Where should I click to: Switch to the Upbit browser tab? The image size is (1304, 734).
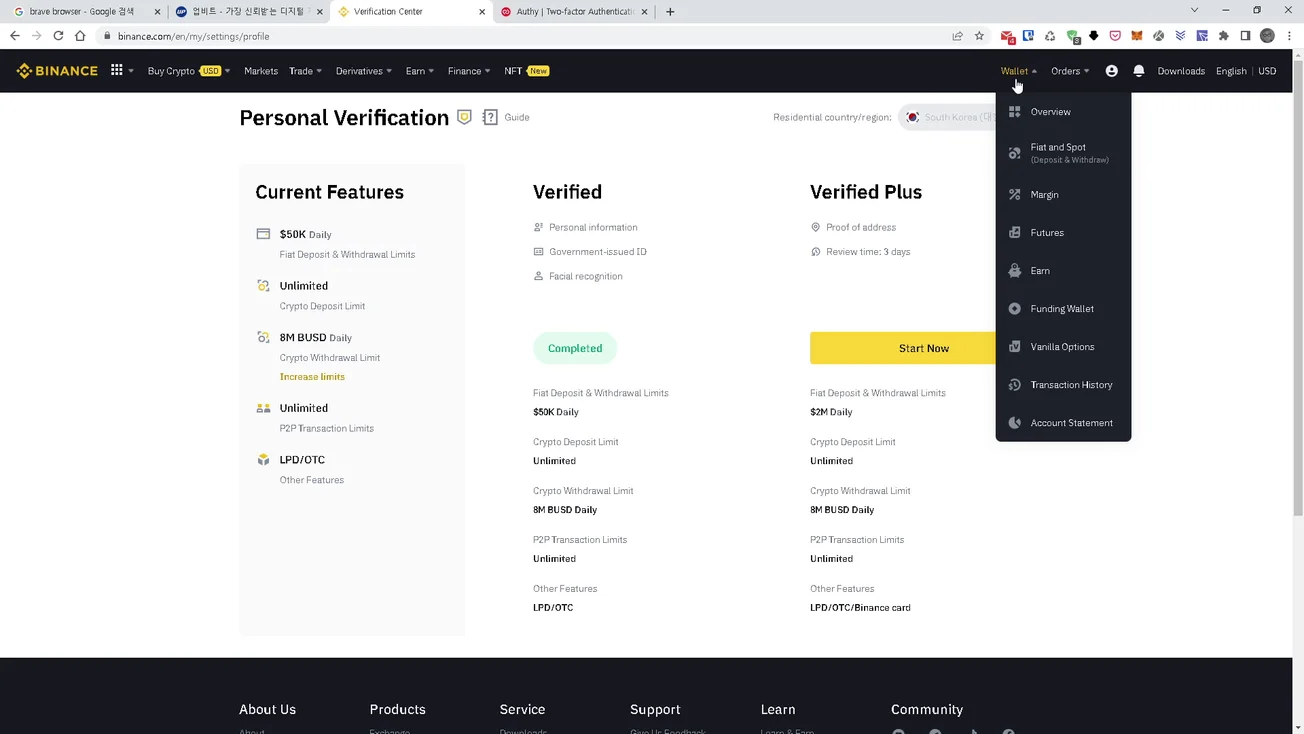coord(247,12)
